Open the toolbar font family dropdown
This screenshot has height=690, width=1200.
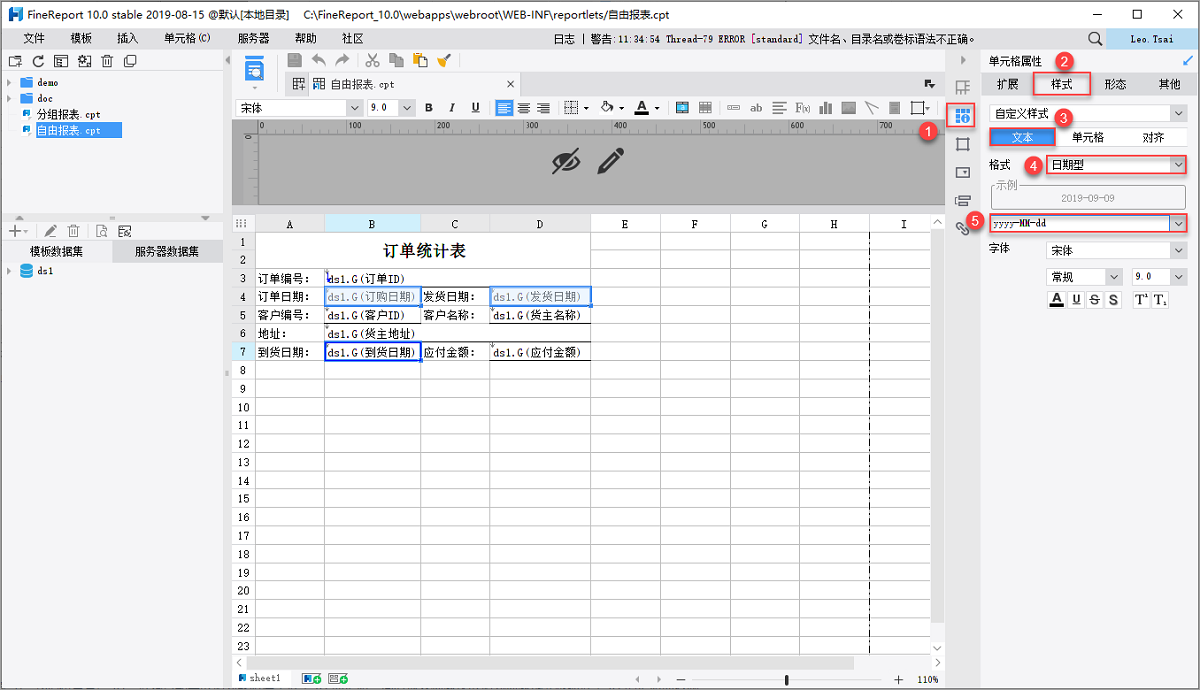pos(354,108)
